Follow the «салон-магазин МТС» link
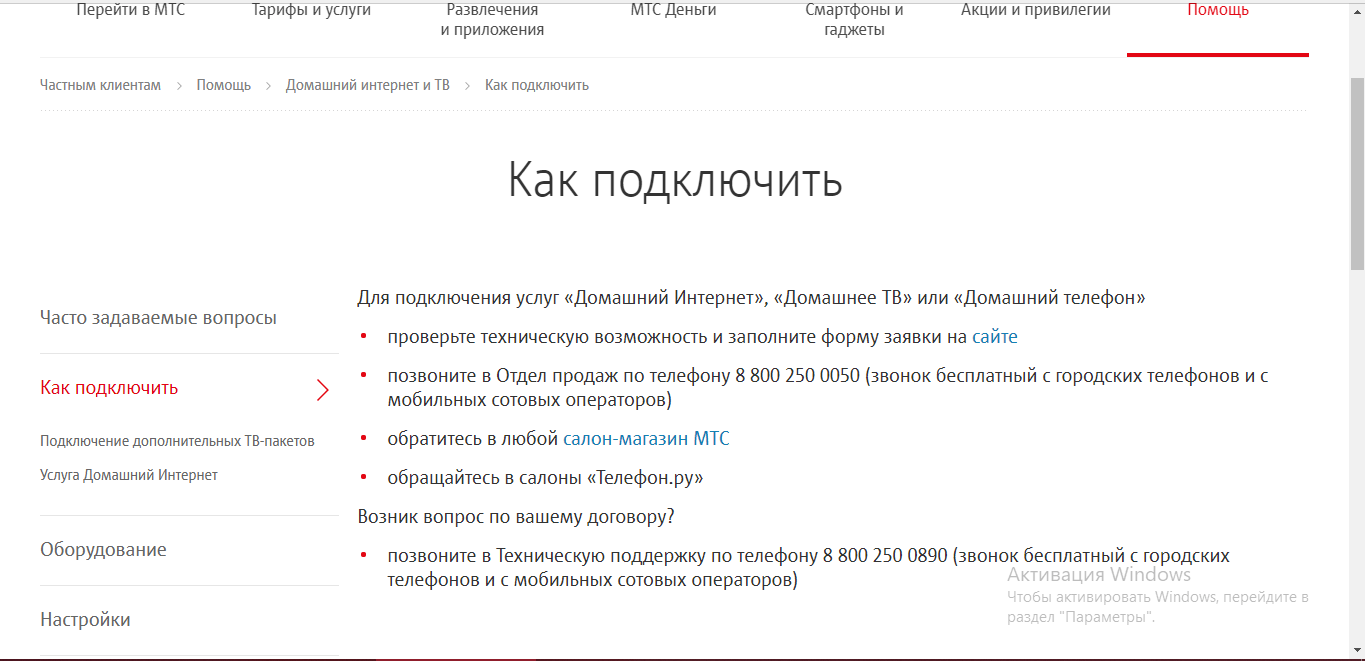 click(646, 438)
